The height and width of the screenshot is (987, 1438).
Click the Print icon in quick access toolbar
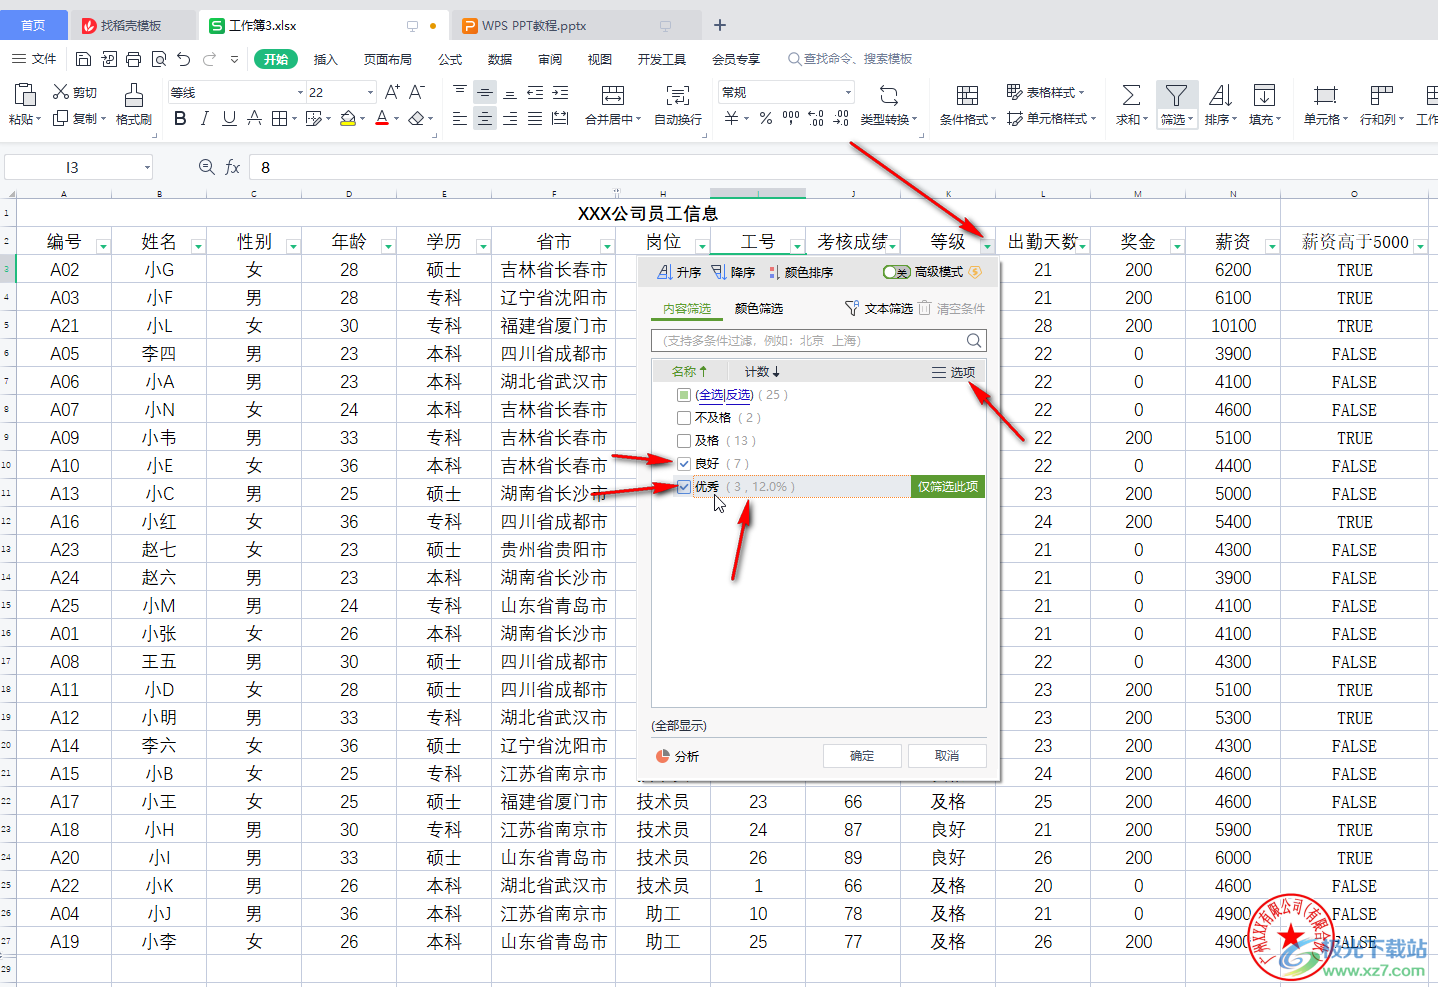coord(133,59)
